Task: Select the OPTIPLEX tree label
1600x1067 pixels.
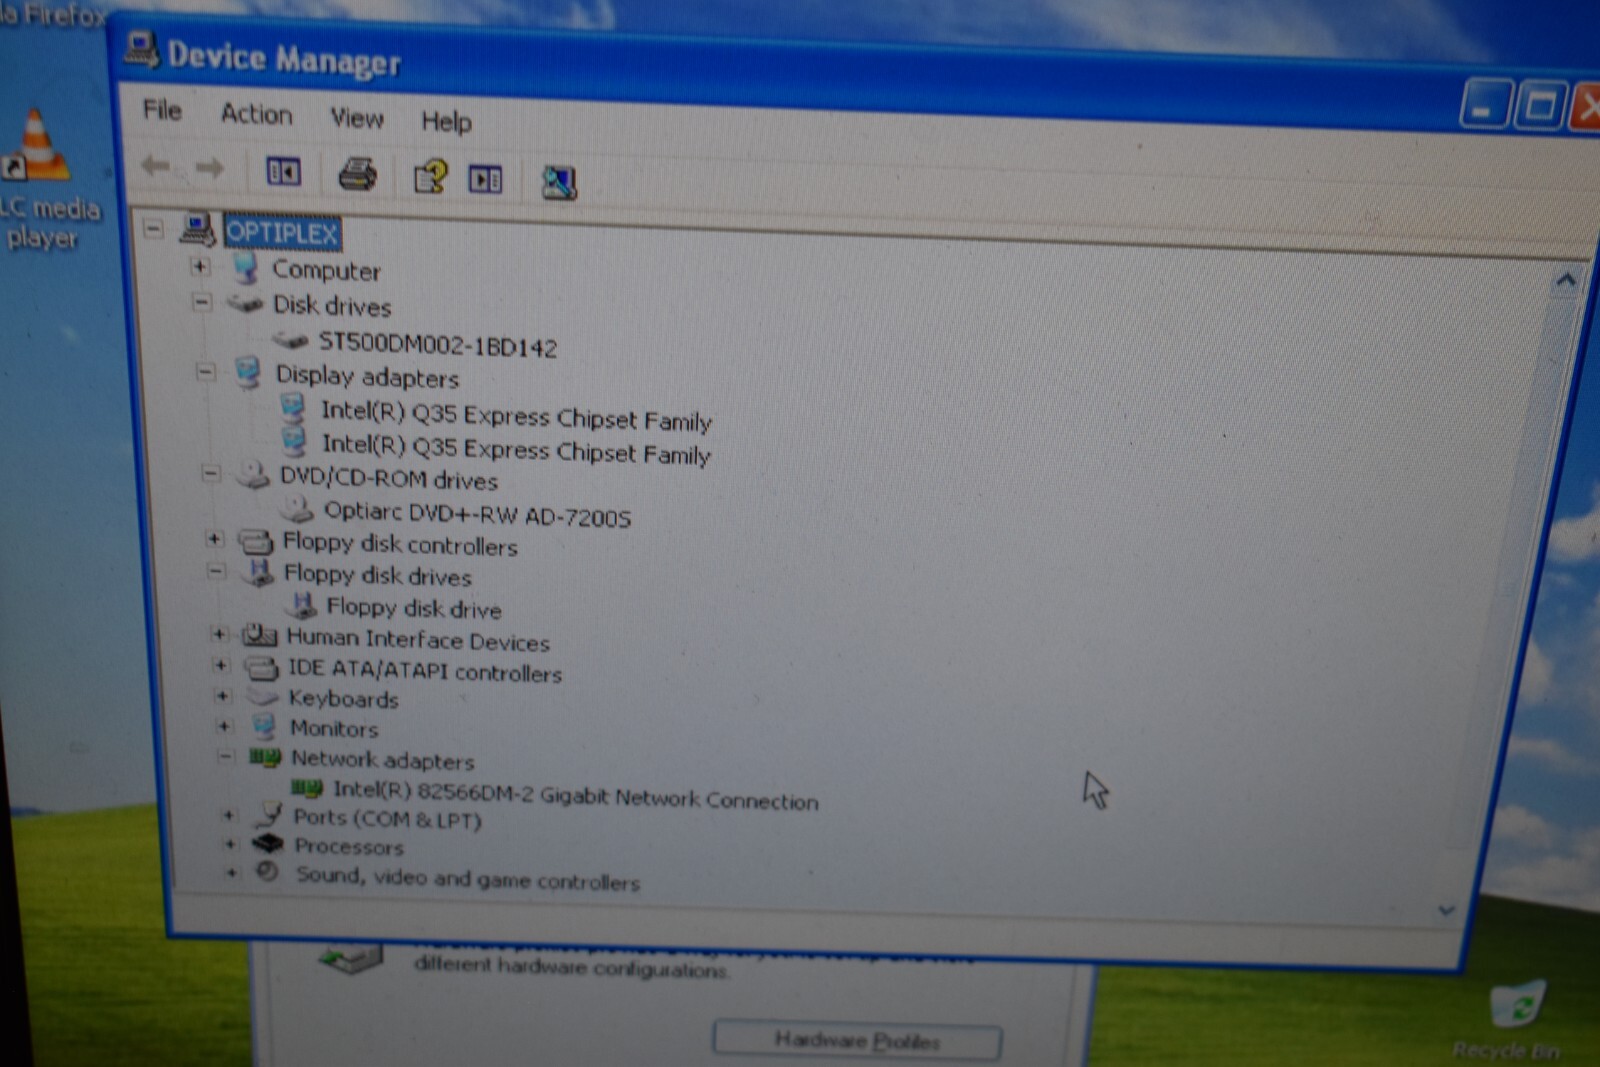Action: coord(282,233)
